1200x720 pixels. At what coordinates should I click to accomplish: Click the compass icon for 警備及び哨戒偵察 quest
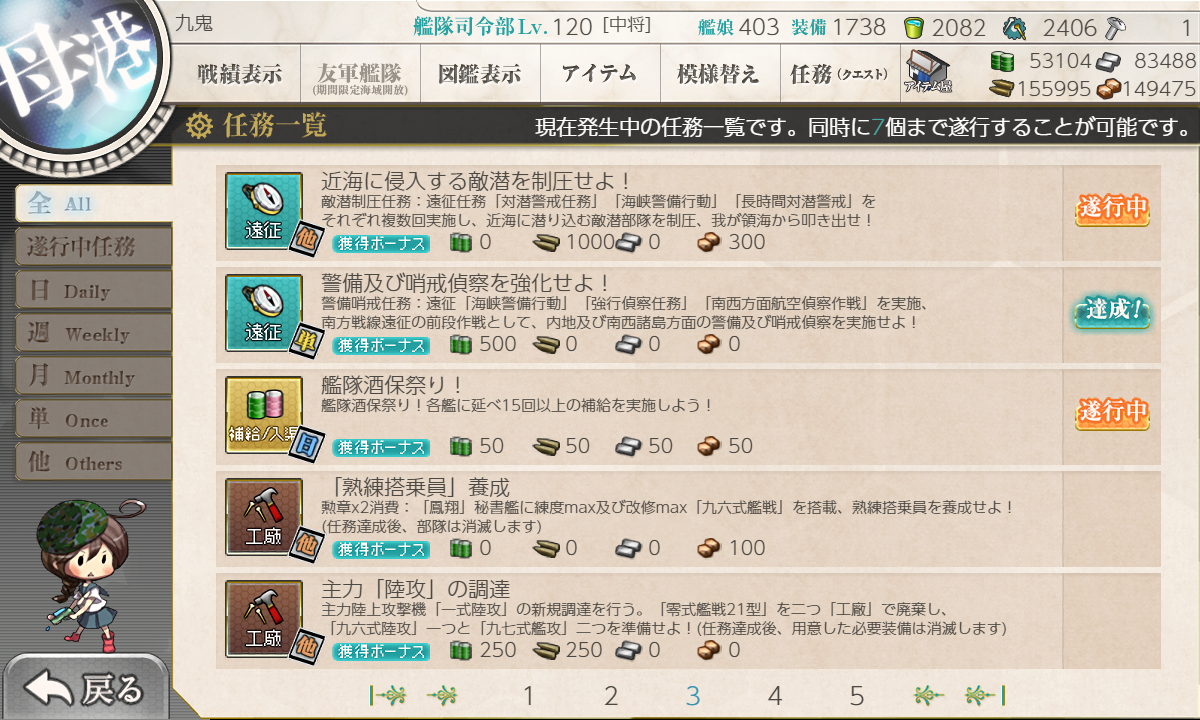[264, 313]
